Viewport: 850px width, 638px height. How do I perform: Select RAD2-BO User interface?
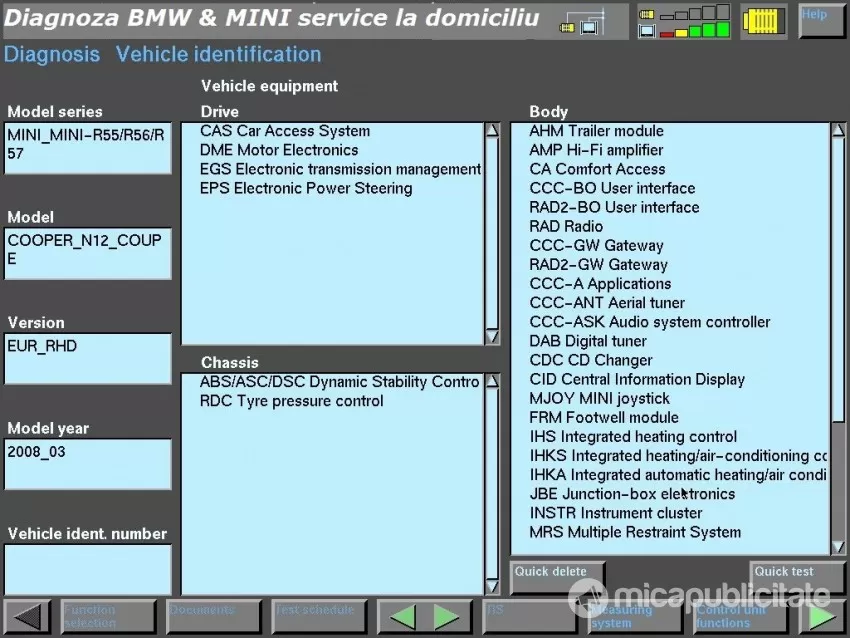coord(614,207)
